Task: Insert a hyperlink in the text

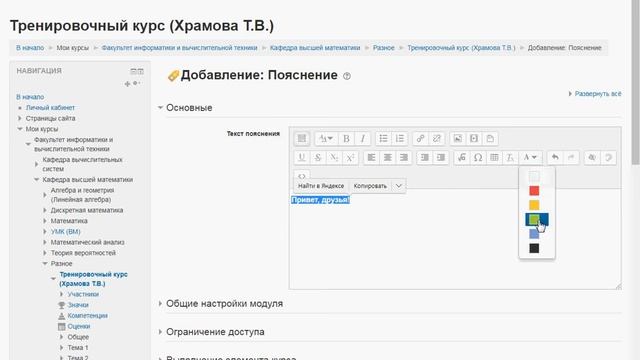Action: [x=420, y=139]
